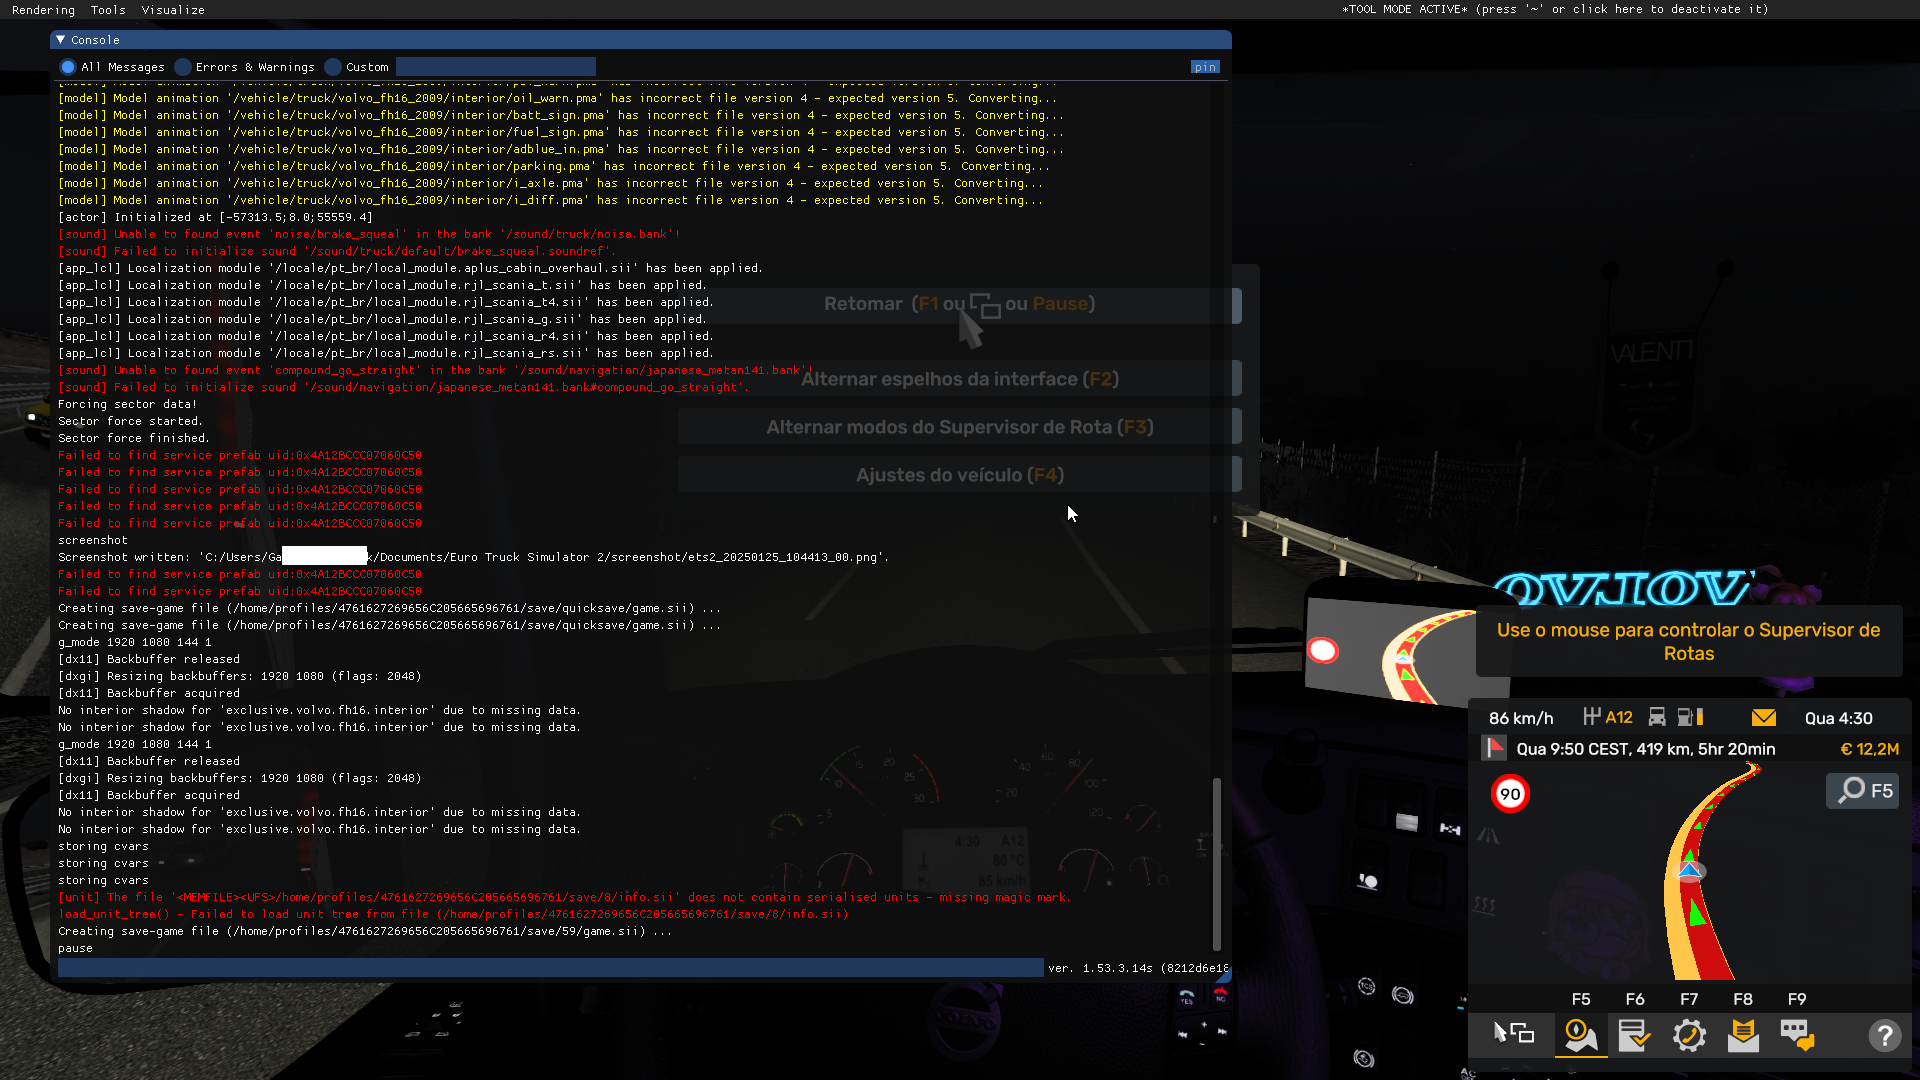Viewport: 1920px width, 1080px height.
Task: Open the chat icon under F9
Action: (1797, 1036)
